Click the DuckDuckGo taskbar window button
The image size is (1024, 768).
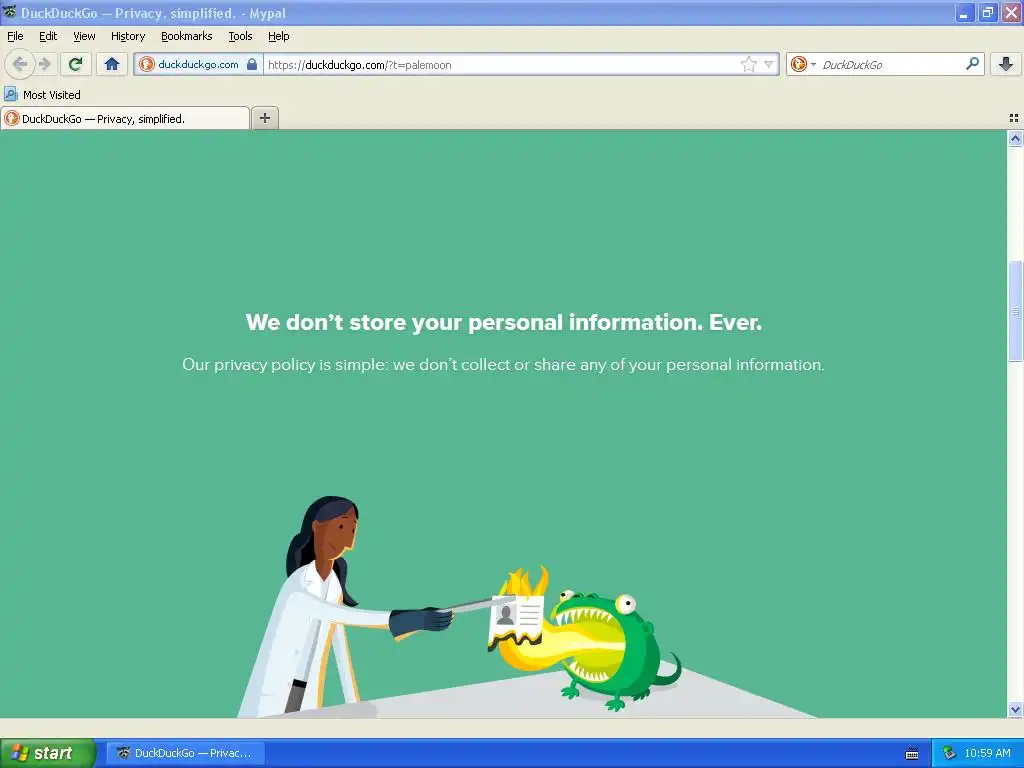[x=185, y=753]
